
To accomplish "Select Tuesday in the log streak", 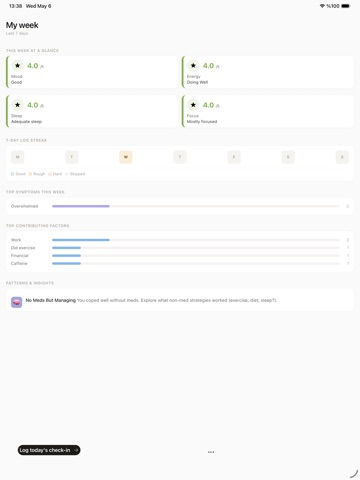I will 72,157.
